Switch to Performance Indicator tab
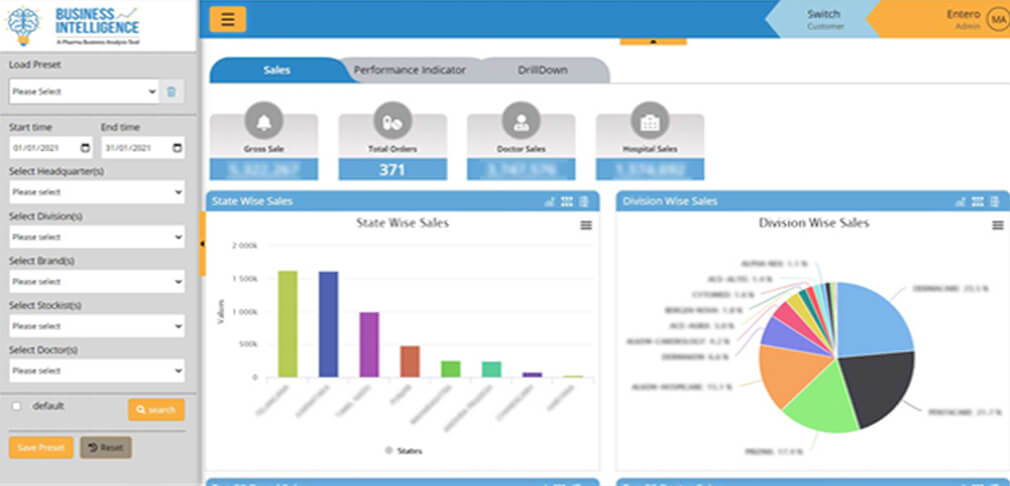This screenshot has height=486, width=1010. [x=409, y=71]
